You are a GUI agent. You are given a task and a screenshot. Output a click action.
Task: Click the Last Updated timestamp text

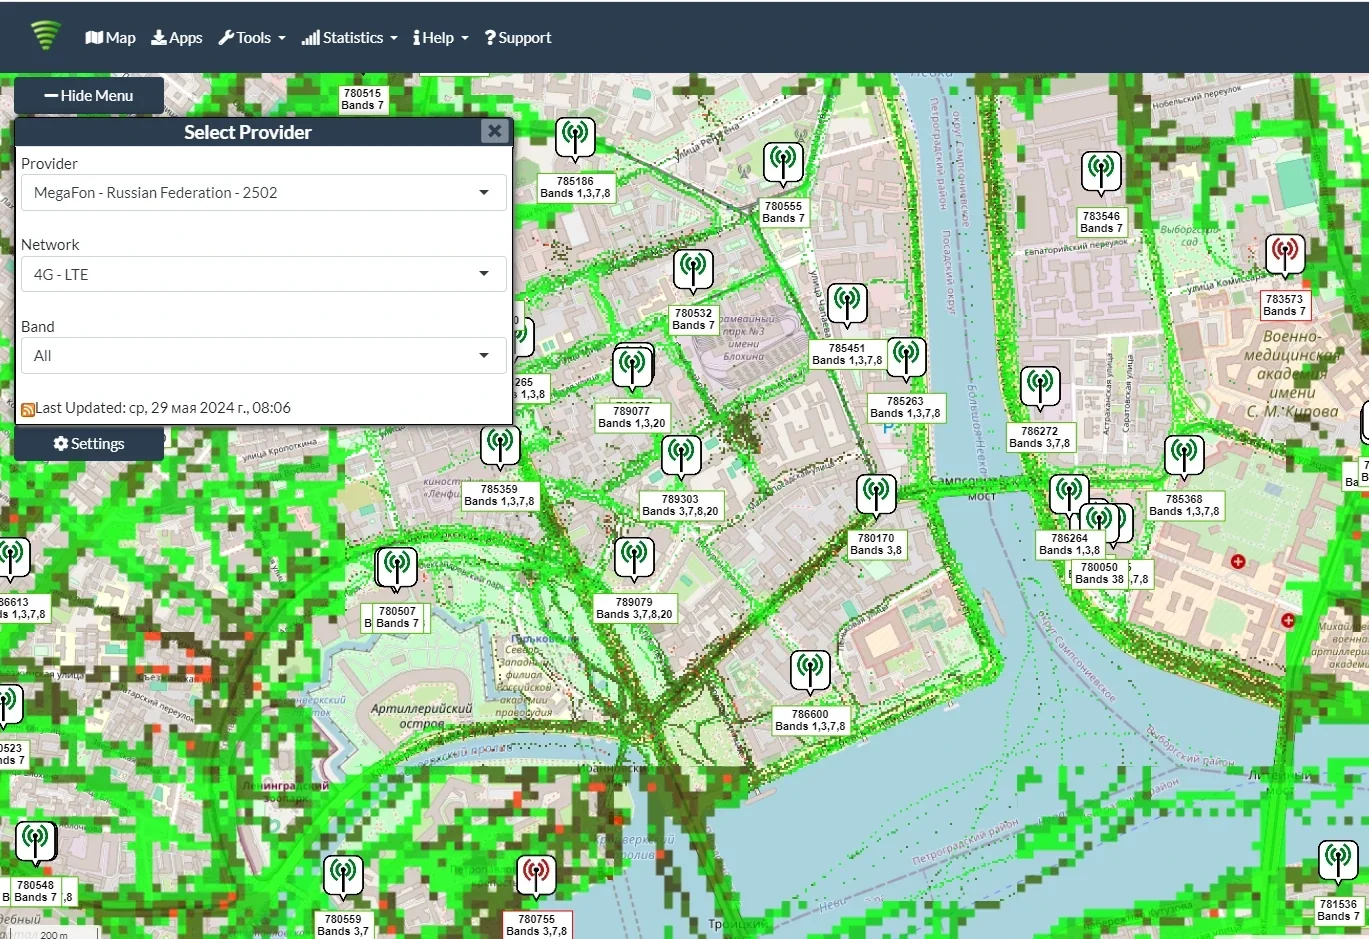(x=163, y=408)
